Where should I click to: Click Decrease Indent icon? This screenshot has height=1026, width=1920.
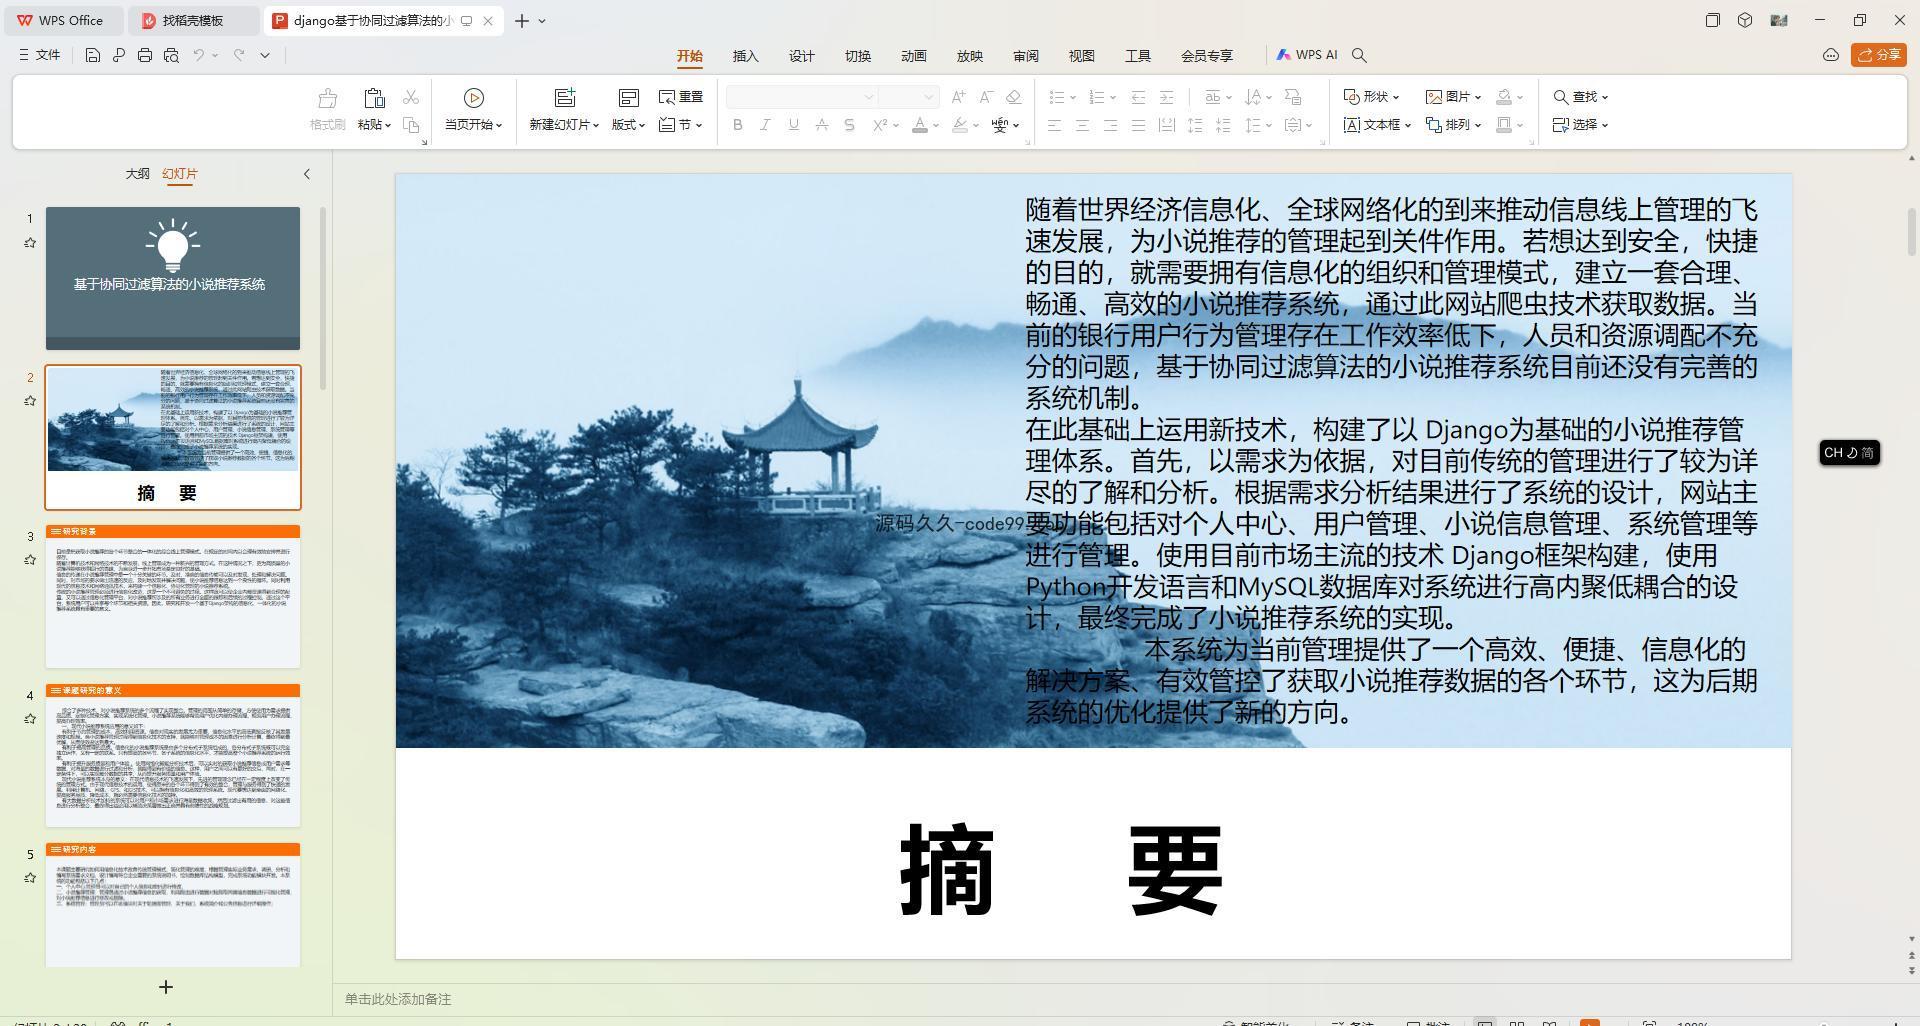1138,97
